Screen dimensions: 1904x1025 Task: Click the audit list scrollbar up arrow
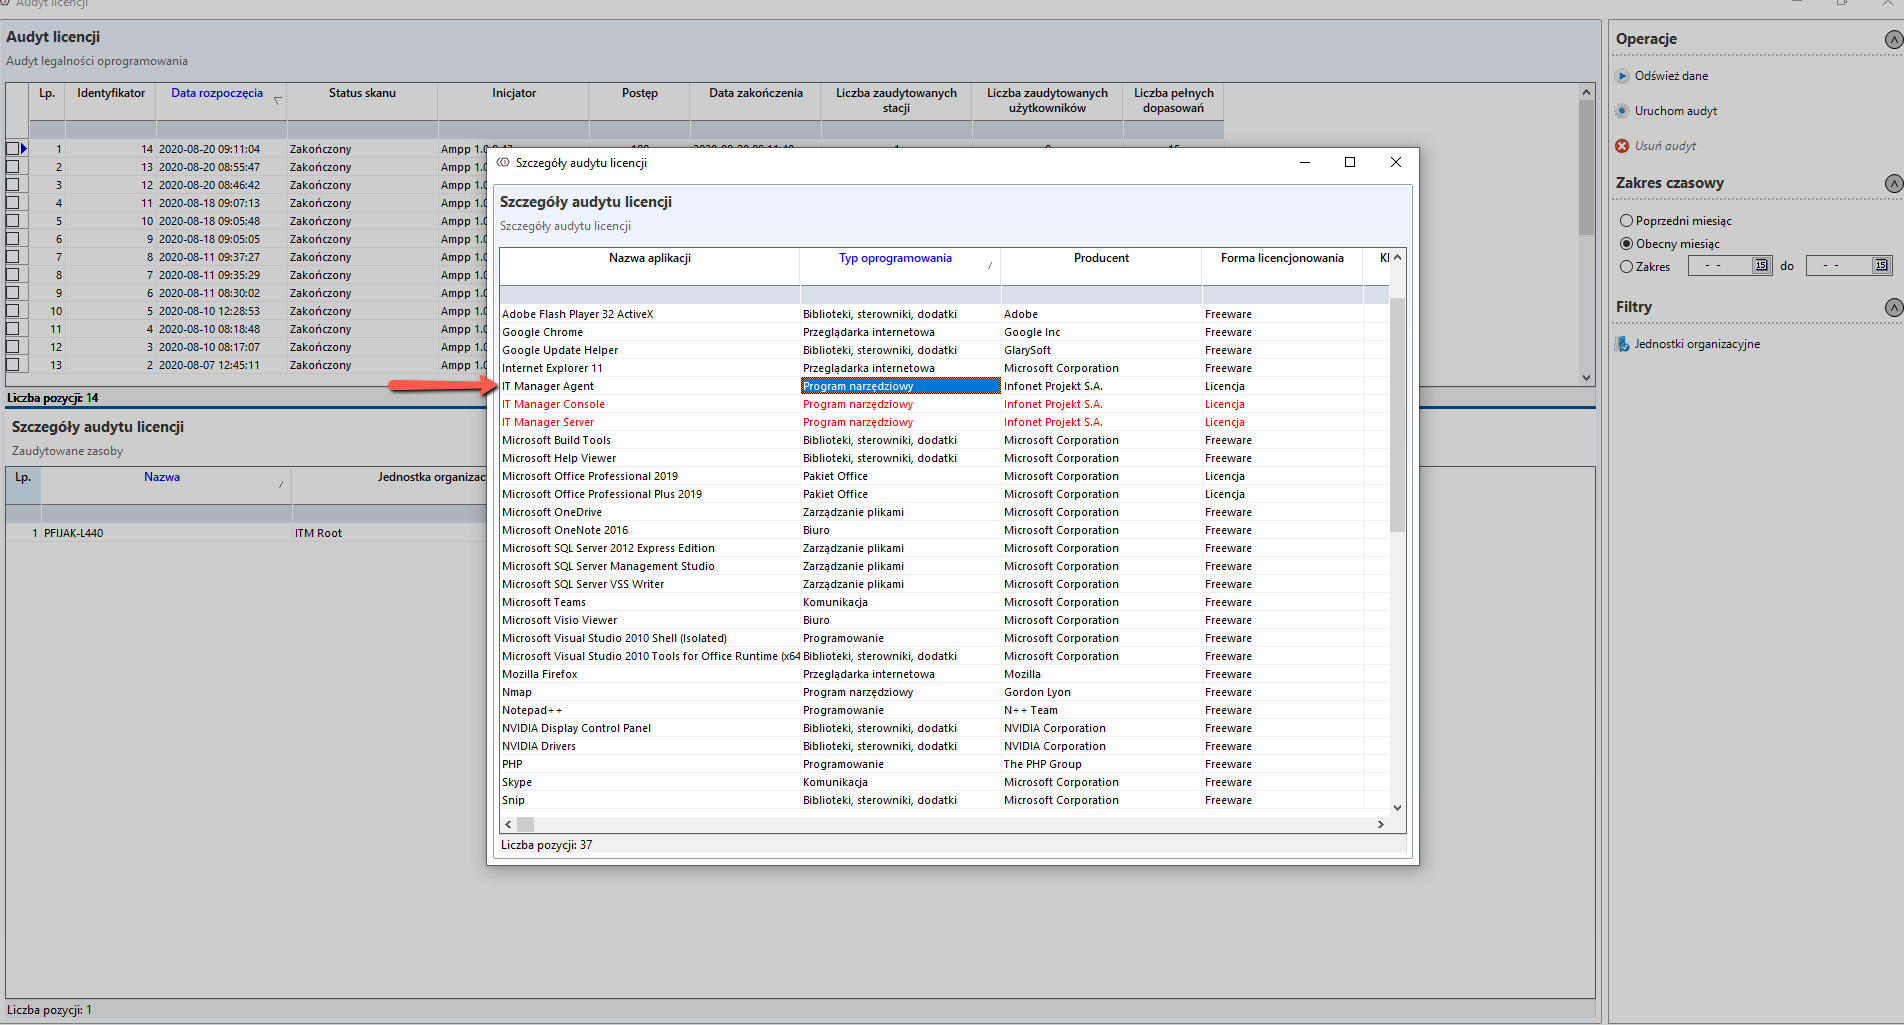coord(1587,92)
